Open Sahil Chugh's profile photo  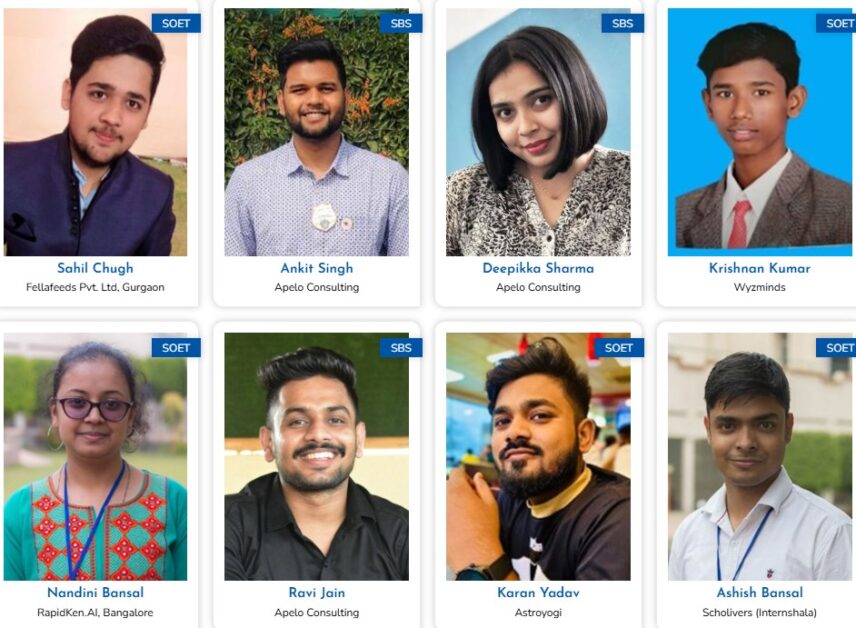pyautogui.click(x=96, y=132)
